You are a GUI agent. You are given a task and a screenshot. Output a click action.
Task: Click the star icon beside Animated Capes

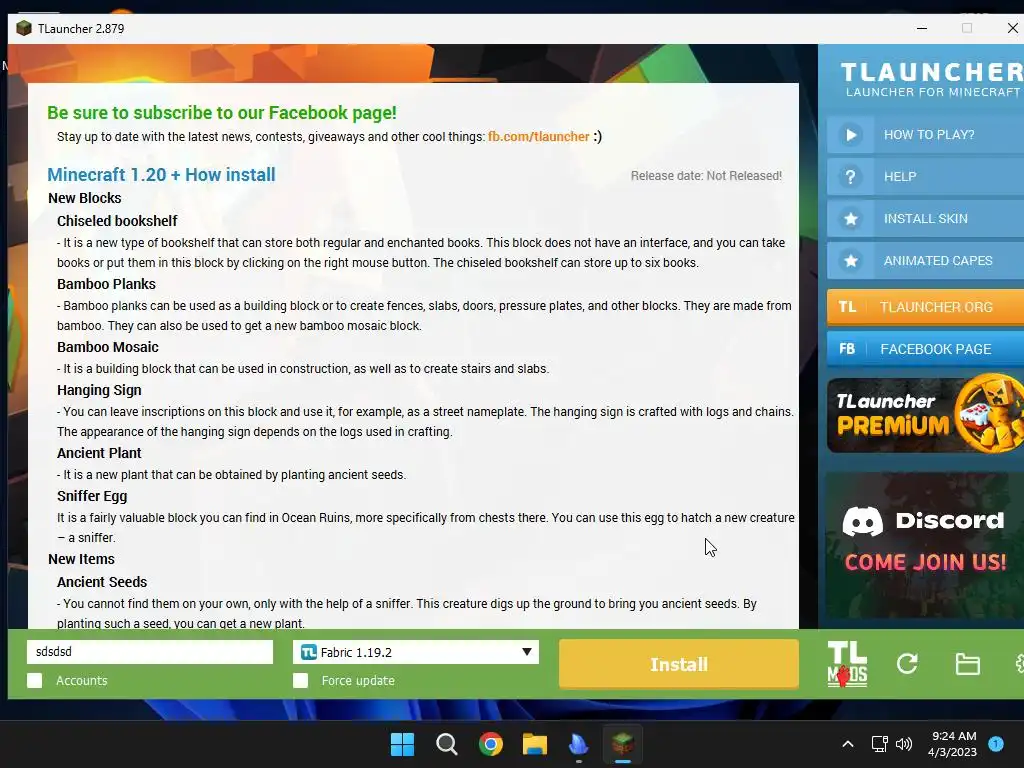pyautogui.click(x=850, y=261)
